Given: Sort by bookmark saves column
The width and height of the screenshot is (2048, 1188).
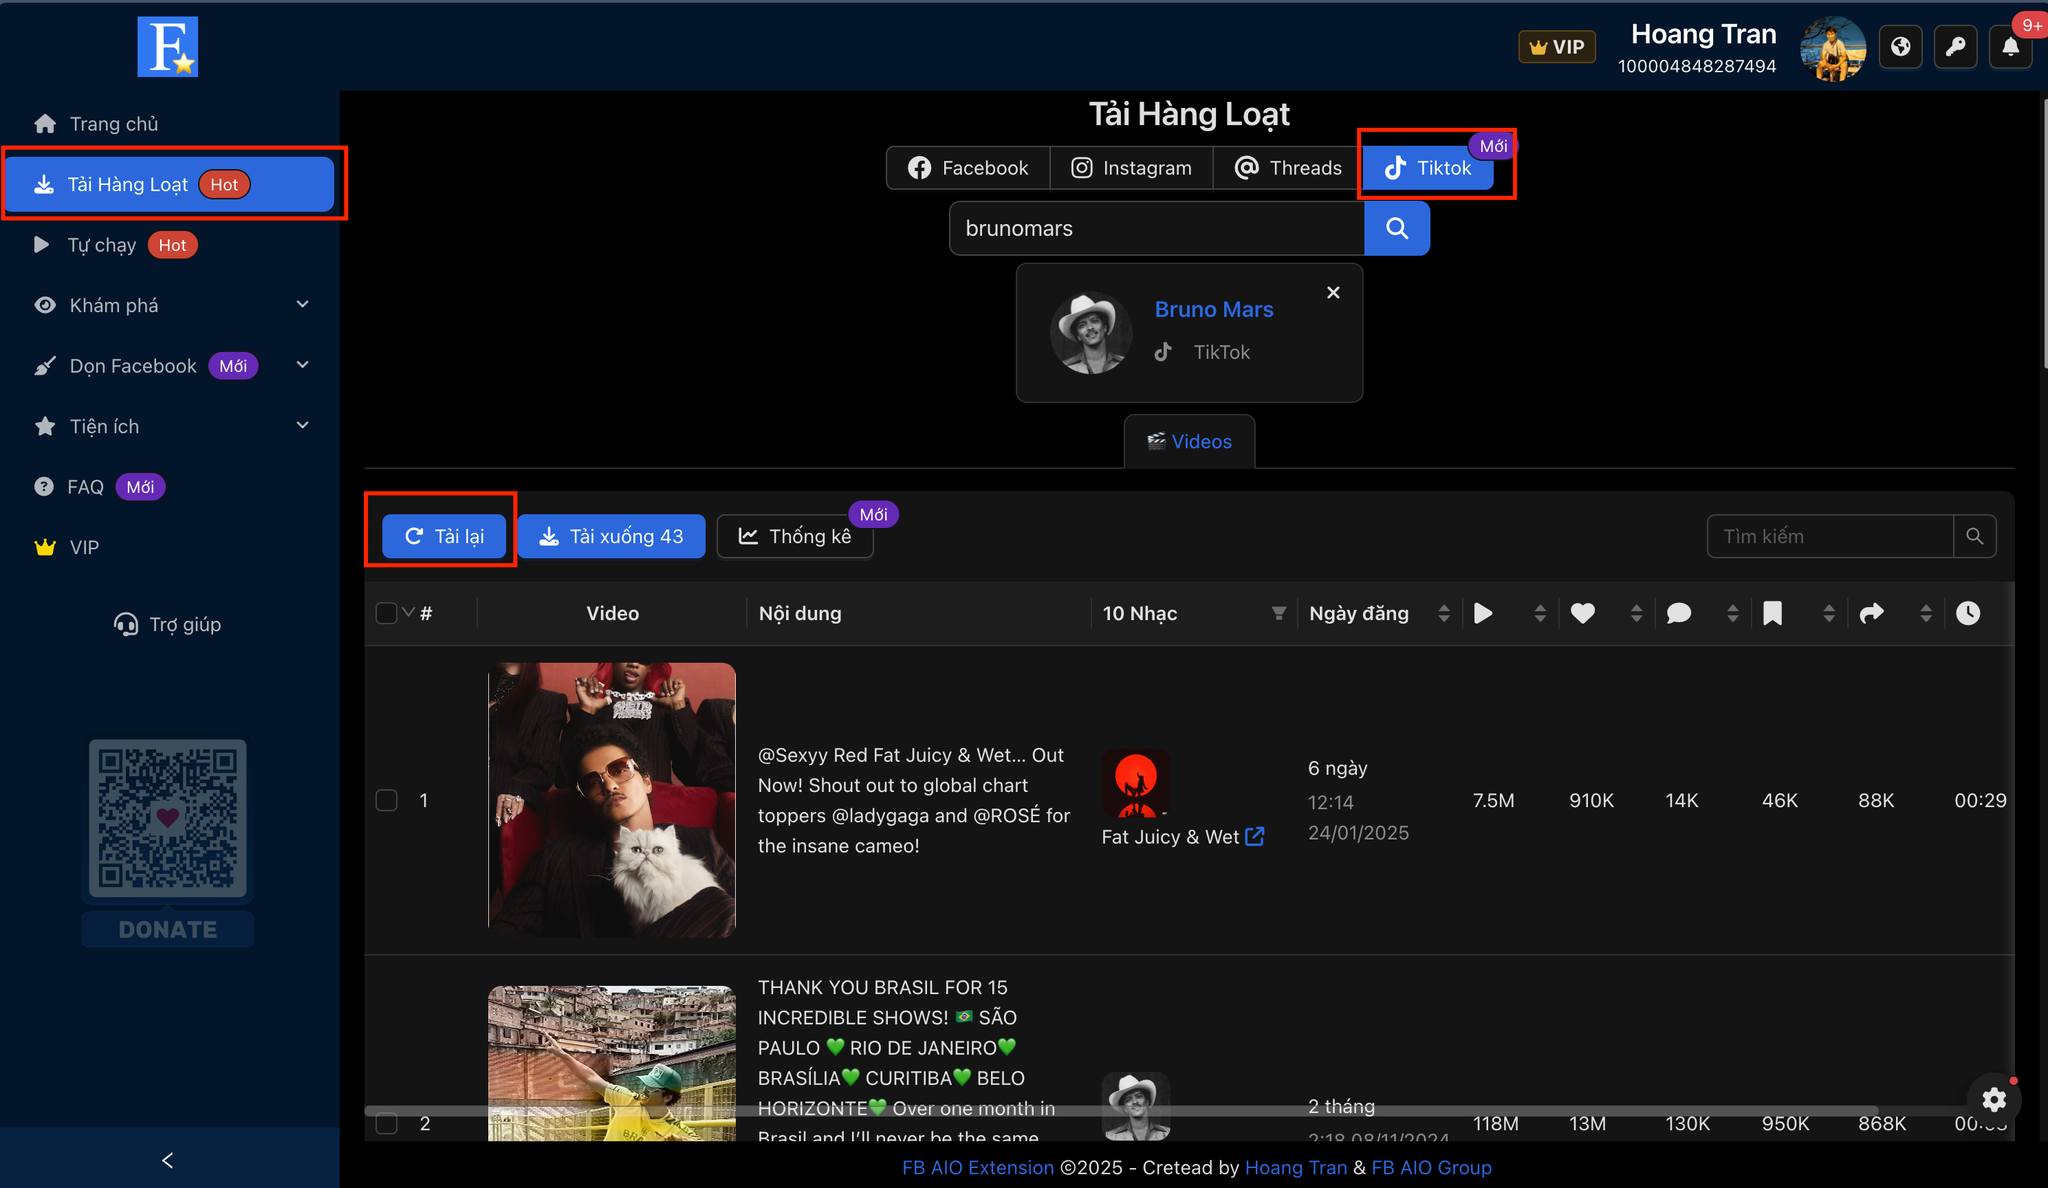Looking at the screenshot, I should tap(1772, 613).
